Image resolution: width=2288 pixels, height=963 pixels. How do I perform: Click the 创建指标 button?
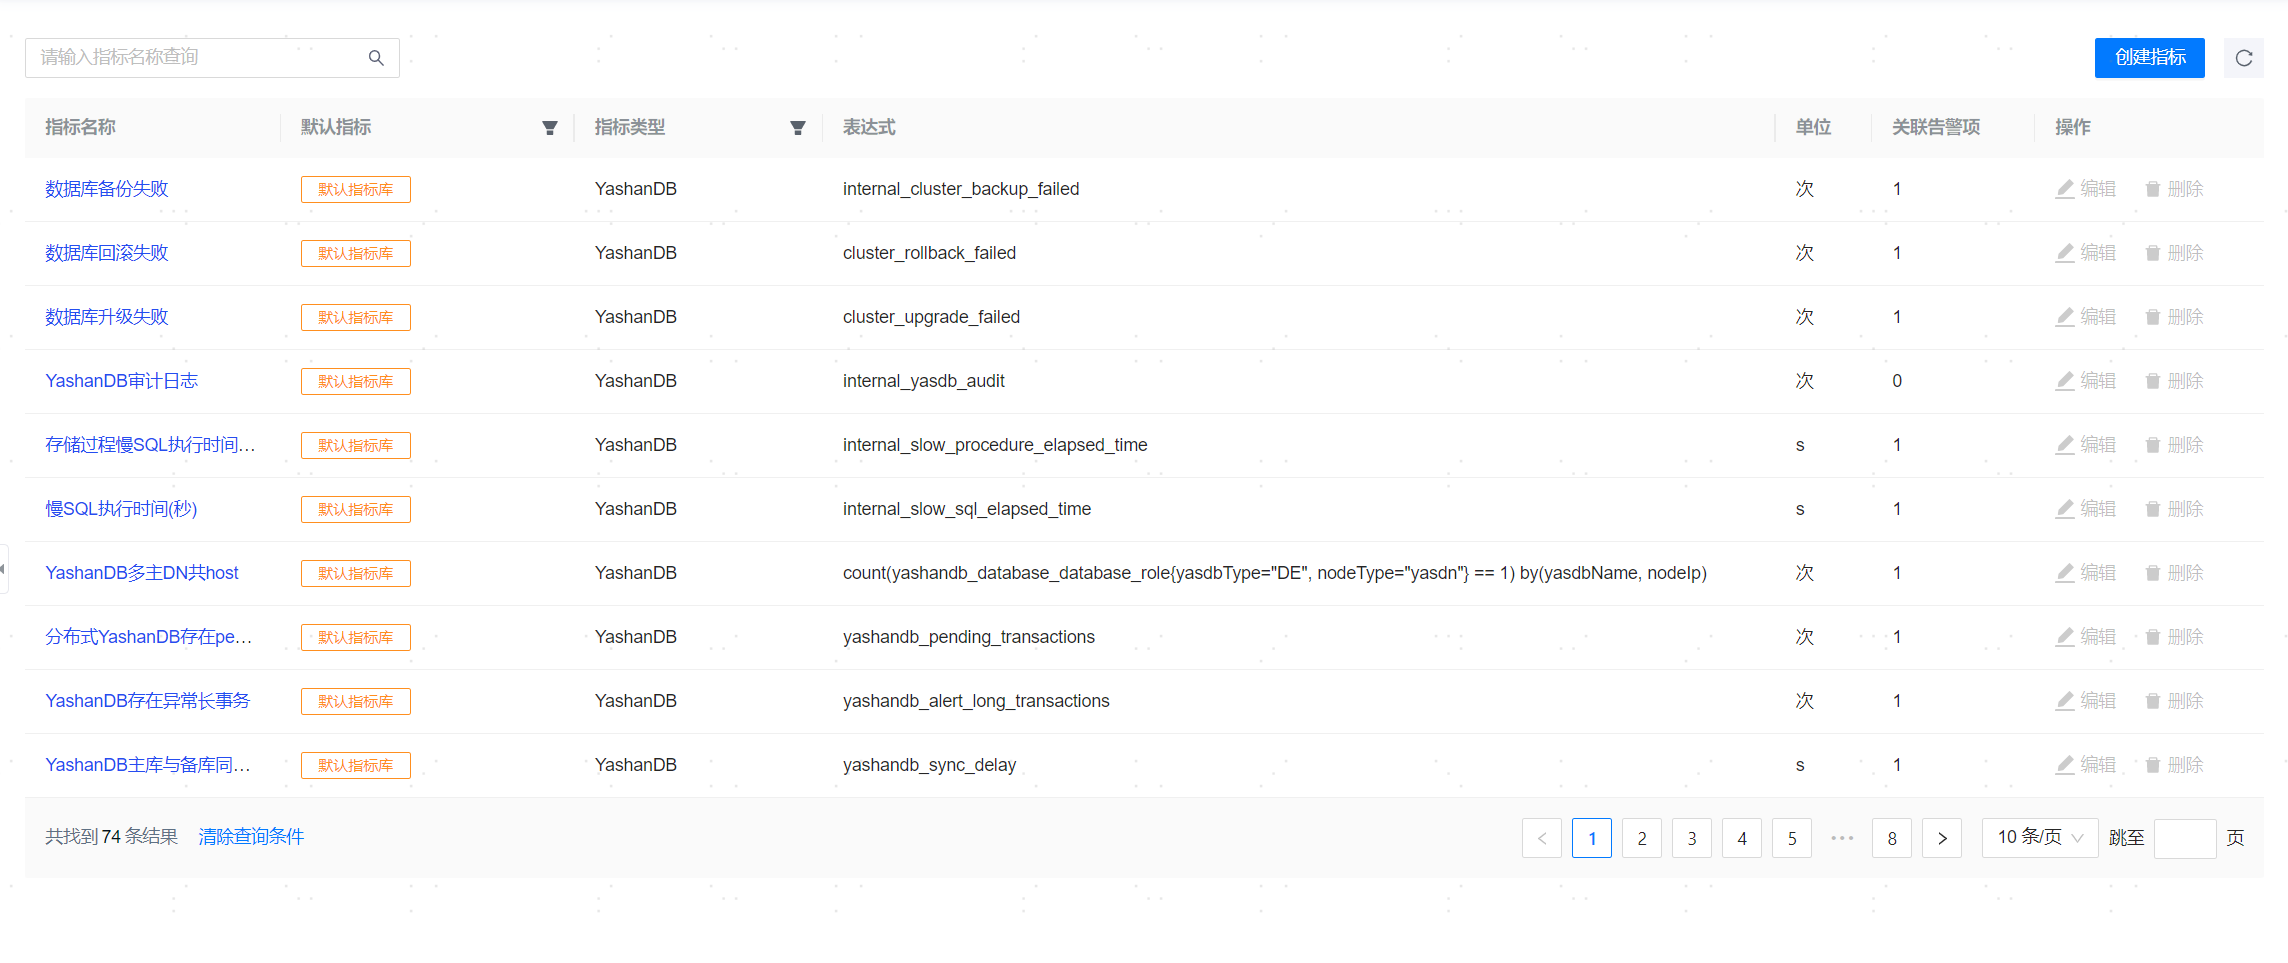[x=2149, y=58]
